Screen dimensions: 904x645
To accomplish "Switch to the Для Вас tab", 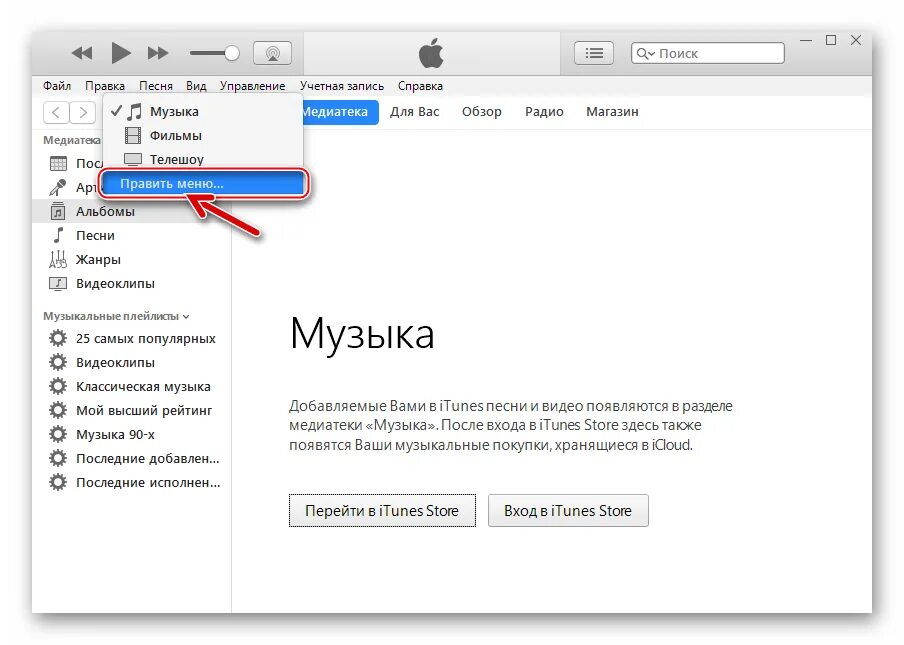I will 415,112.
